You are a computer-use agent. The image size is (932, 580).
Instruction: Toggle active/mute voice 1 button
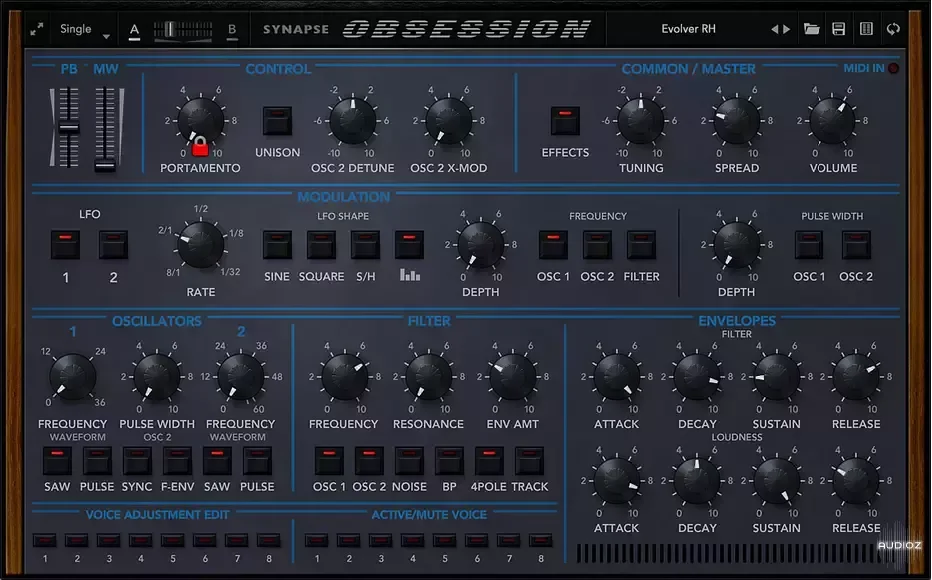316,540
